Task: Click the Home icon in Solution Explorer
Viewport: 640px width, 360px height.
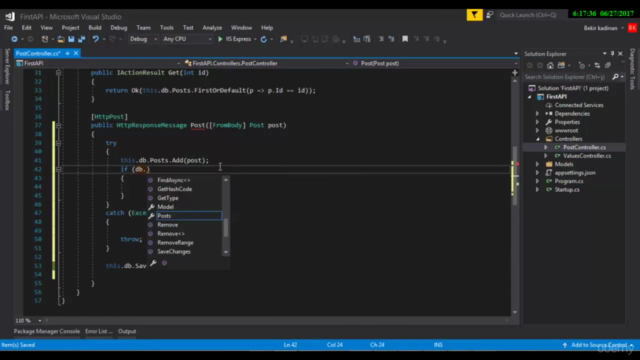Action: pyautogui.click(x=550, y=65)
